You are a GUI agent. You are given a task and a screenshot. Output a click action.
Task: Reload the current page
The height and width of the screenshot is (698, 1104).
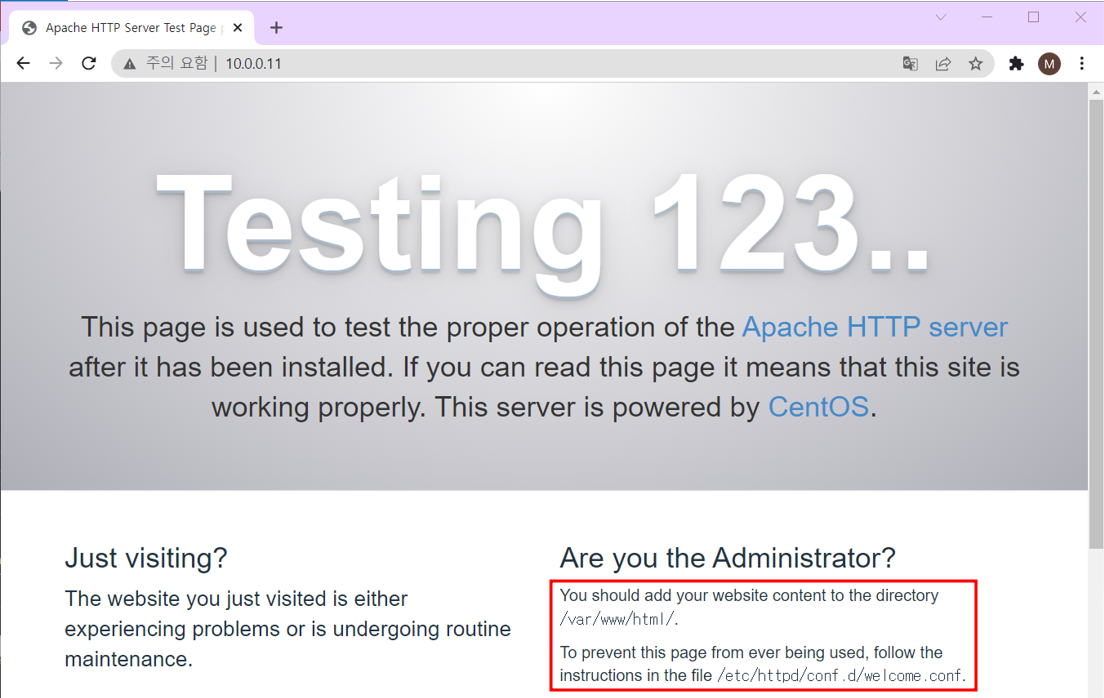pyautogui.click(x=89, y=63)
